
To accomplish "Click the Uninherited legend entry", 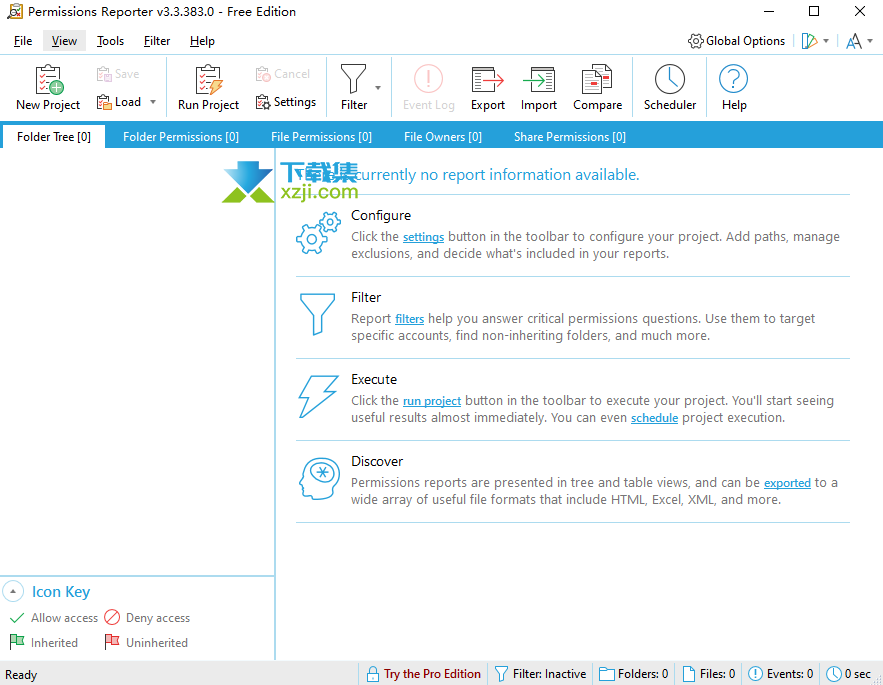I will click(146, 642).
